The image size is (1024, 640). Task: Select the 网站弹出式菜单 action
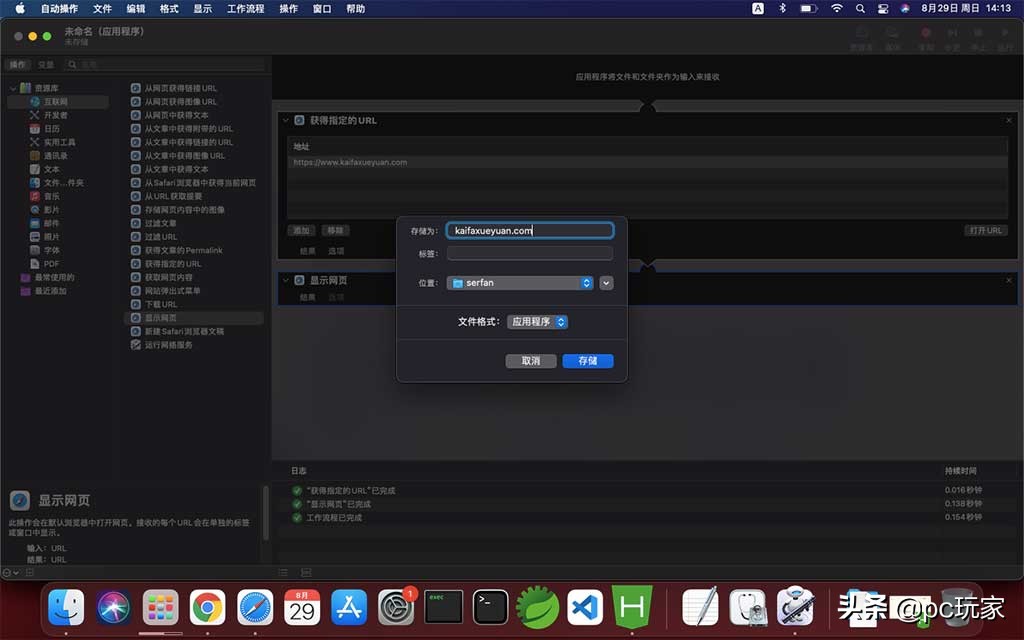pyautogui.click(x=170, y=290)
